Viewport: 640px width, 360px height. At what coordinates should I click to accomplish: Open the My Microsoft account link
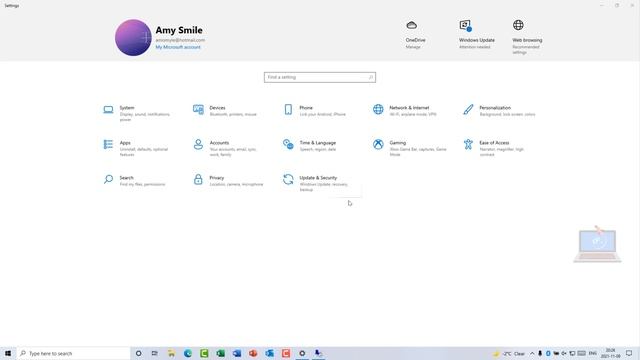coord(178,47)
